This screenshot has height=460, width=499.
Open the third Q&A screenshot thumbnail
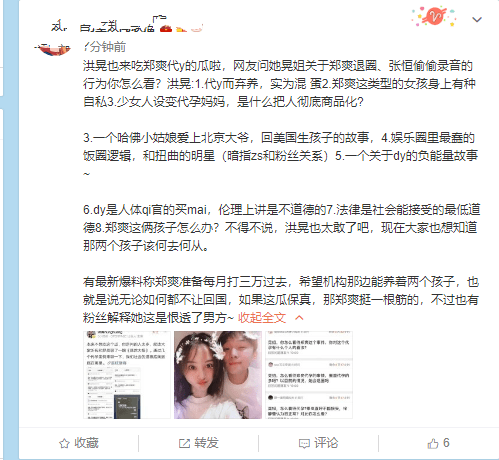point(309,375)
